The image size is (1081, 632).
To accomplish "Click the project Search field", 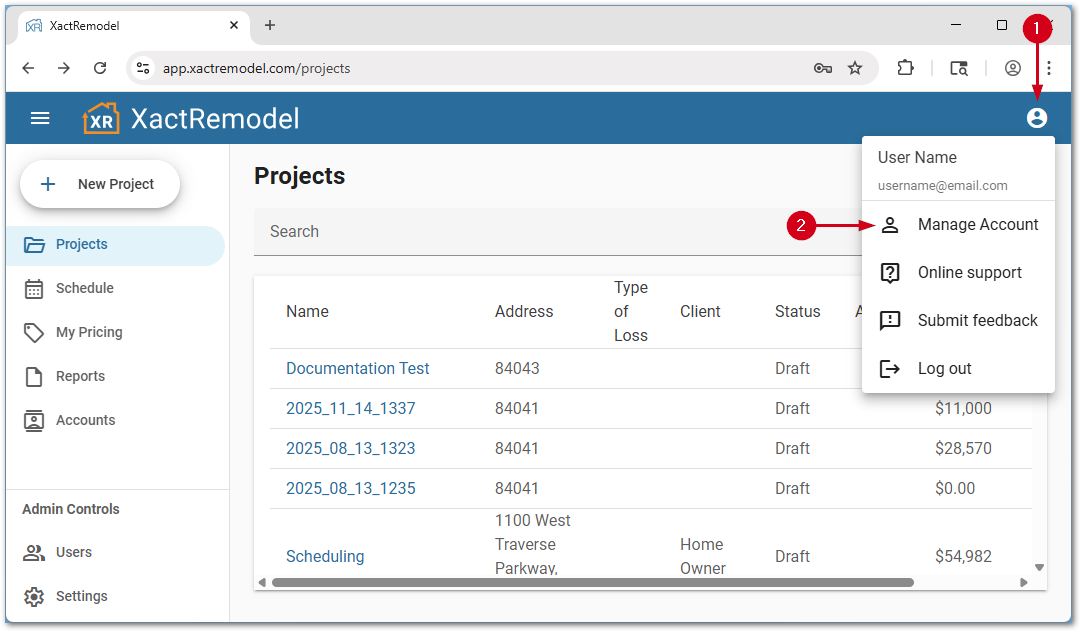I will (520, 232).
